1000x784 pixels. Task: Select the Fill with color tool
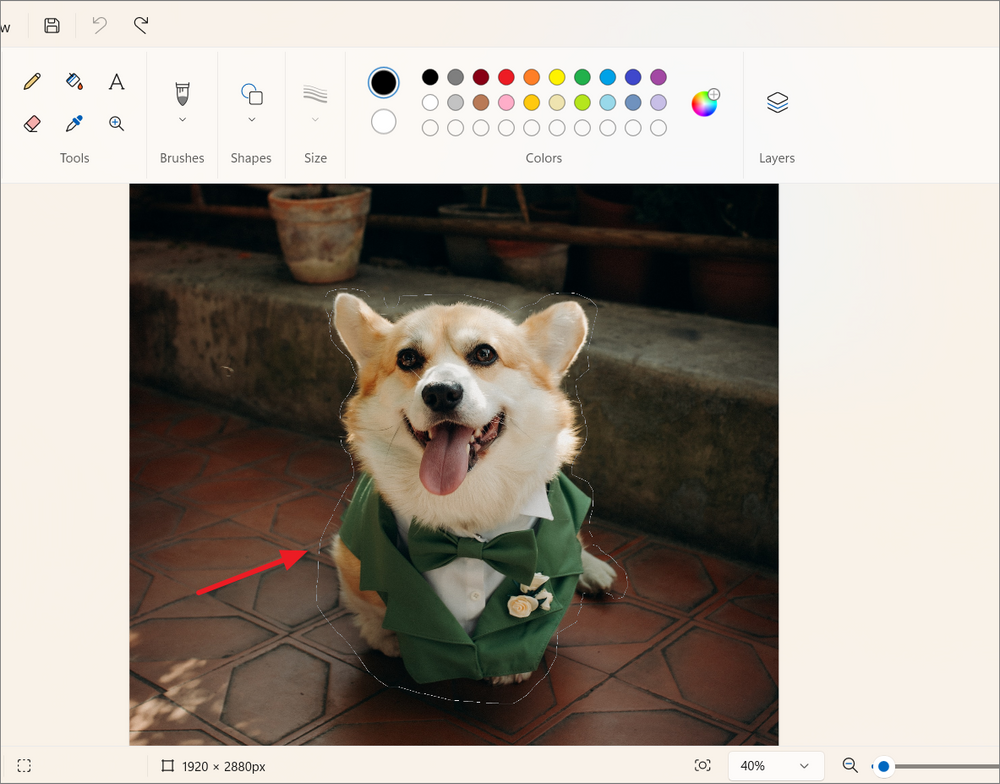(x=74, y=81)
